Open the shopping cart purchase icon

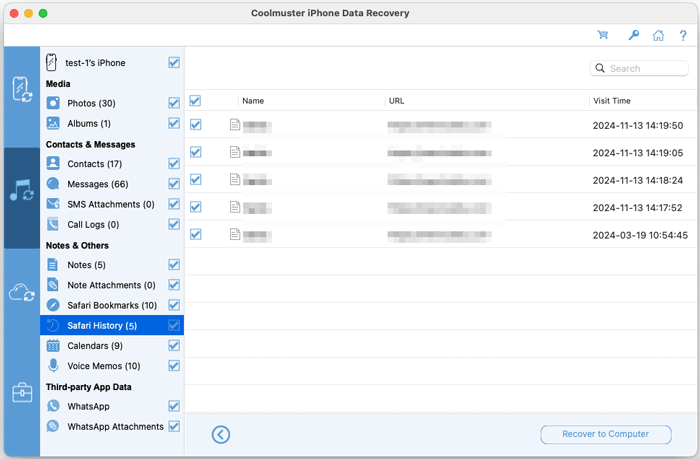click(x=603, y=35)
